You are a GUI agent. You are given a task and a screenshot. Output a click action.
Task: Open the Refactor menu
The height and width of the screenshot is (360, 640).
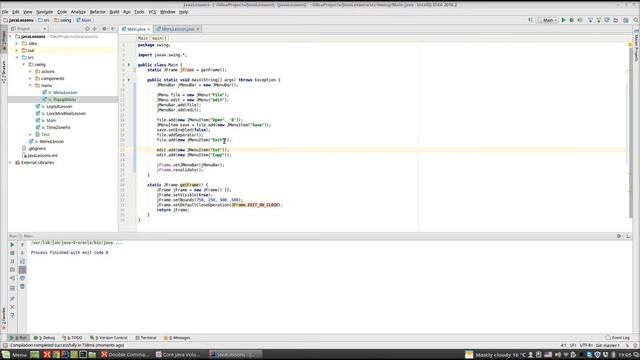98,12
